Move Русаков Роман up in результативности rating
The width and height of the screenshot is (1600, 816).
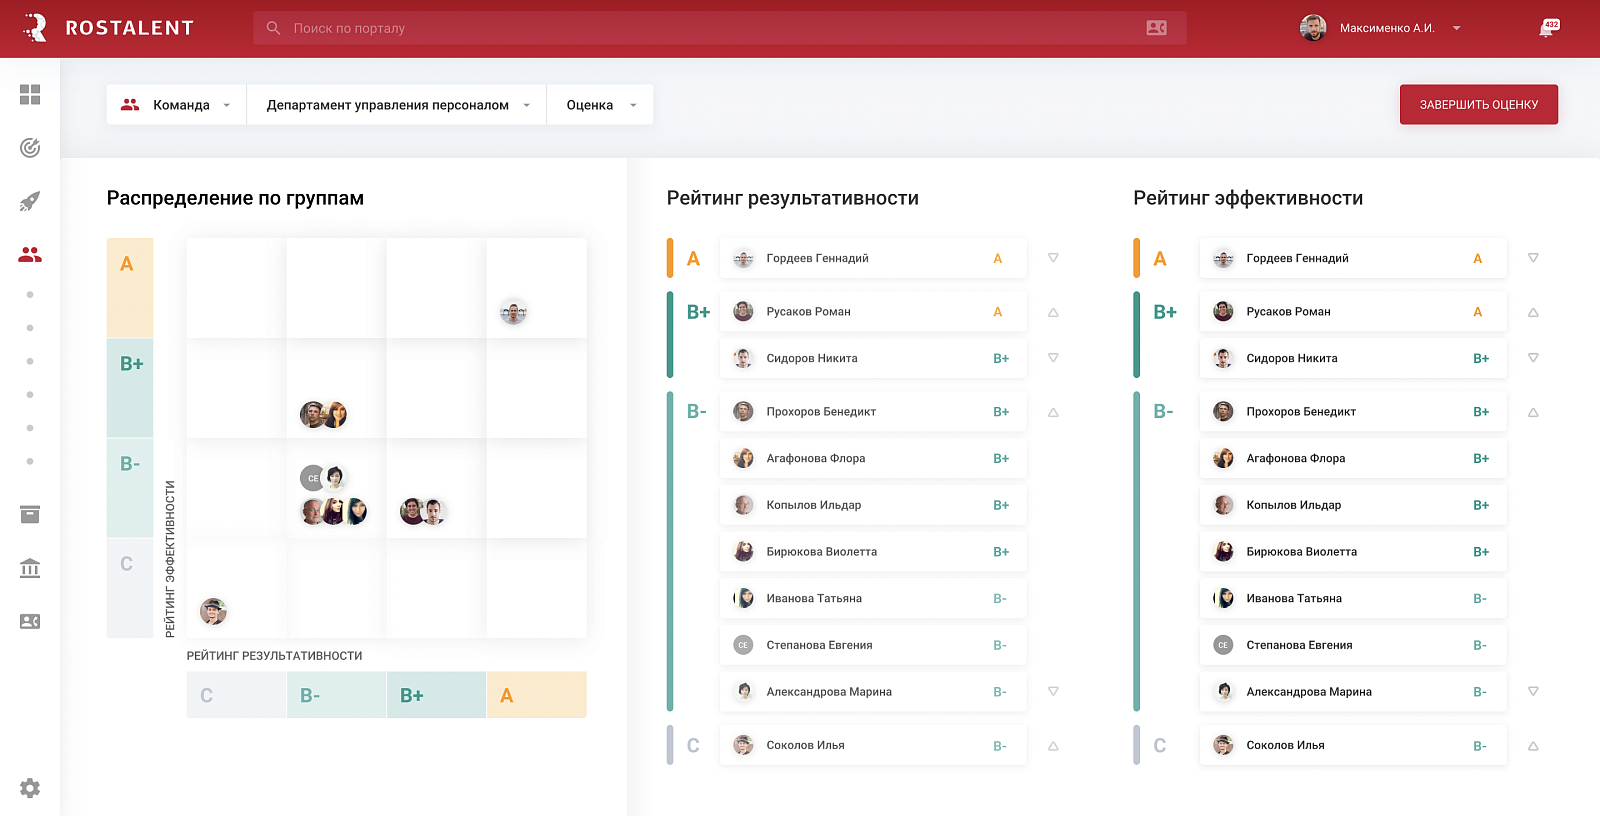[1053, 312]
